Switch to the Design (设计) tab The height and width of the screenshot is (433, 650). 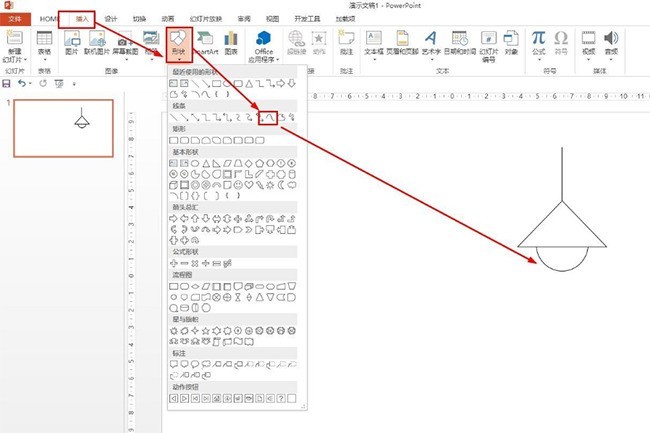[x=111, y=19]
